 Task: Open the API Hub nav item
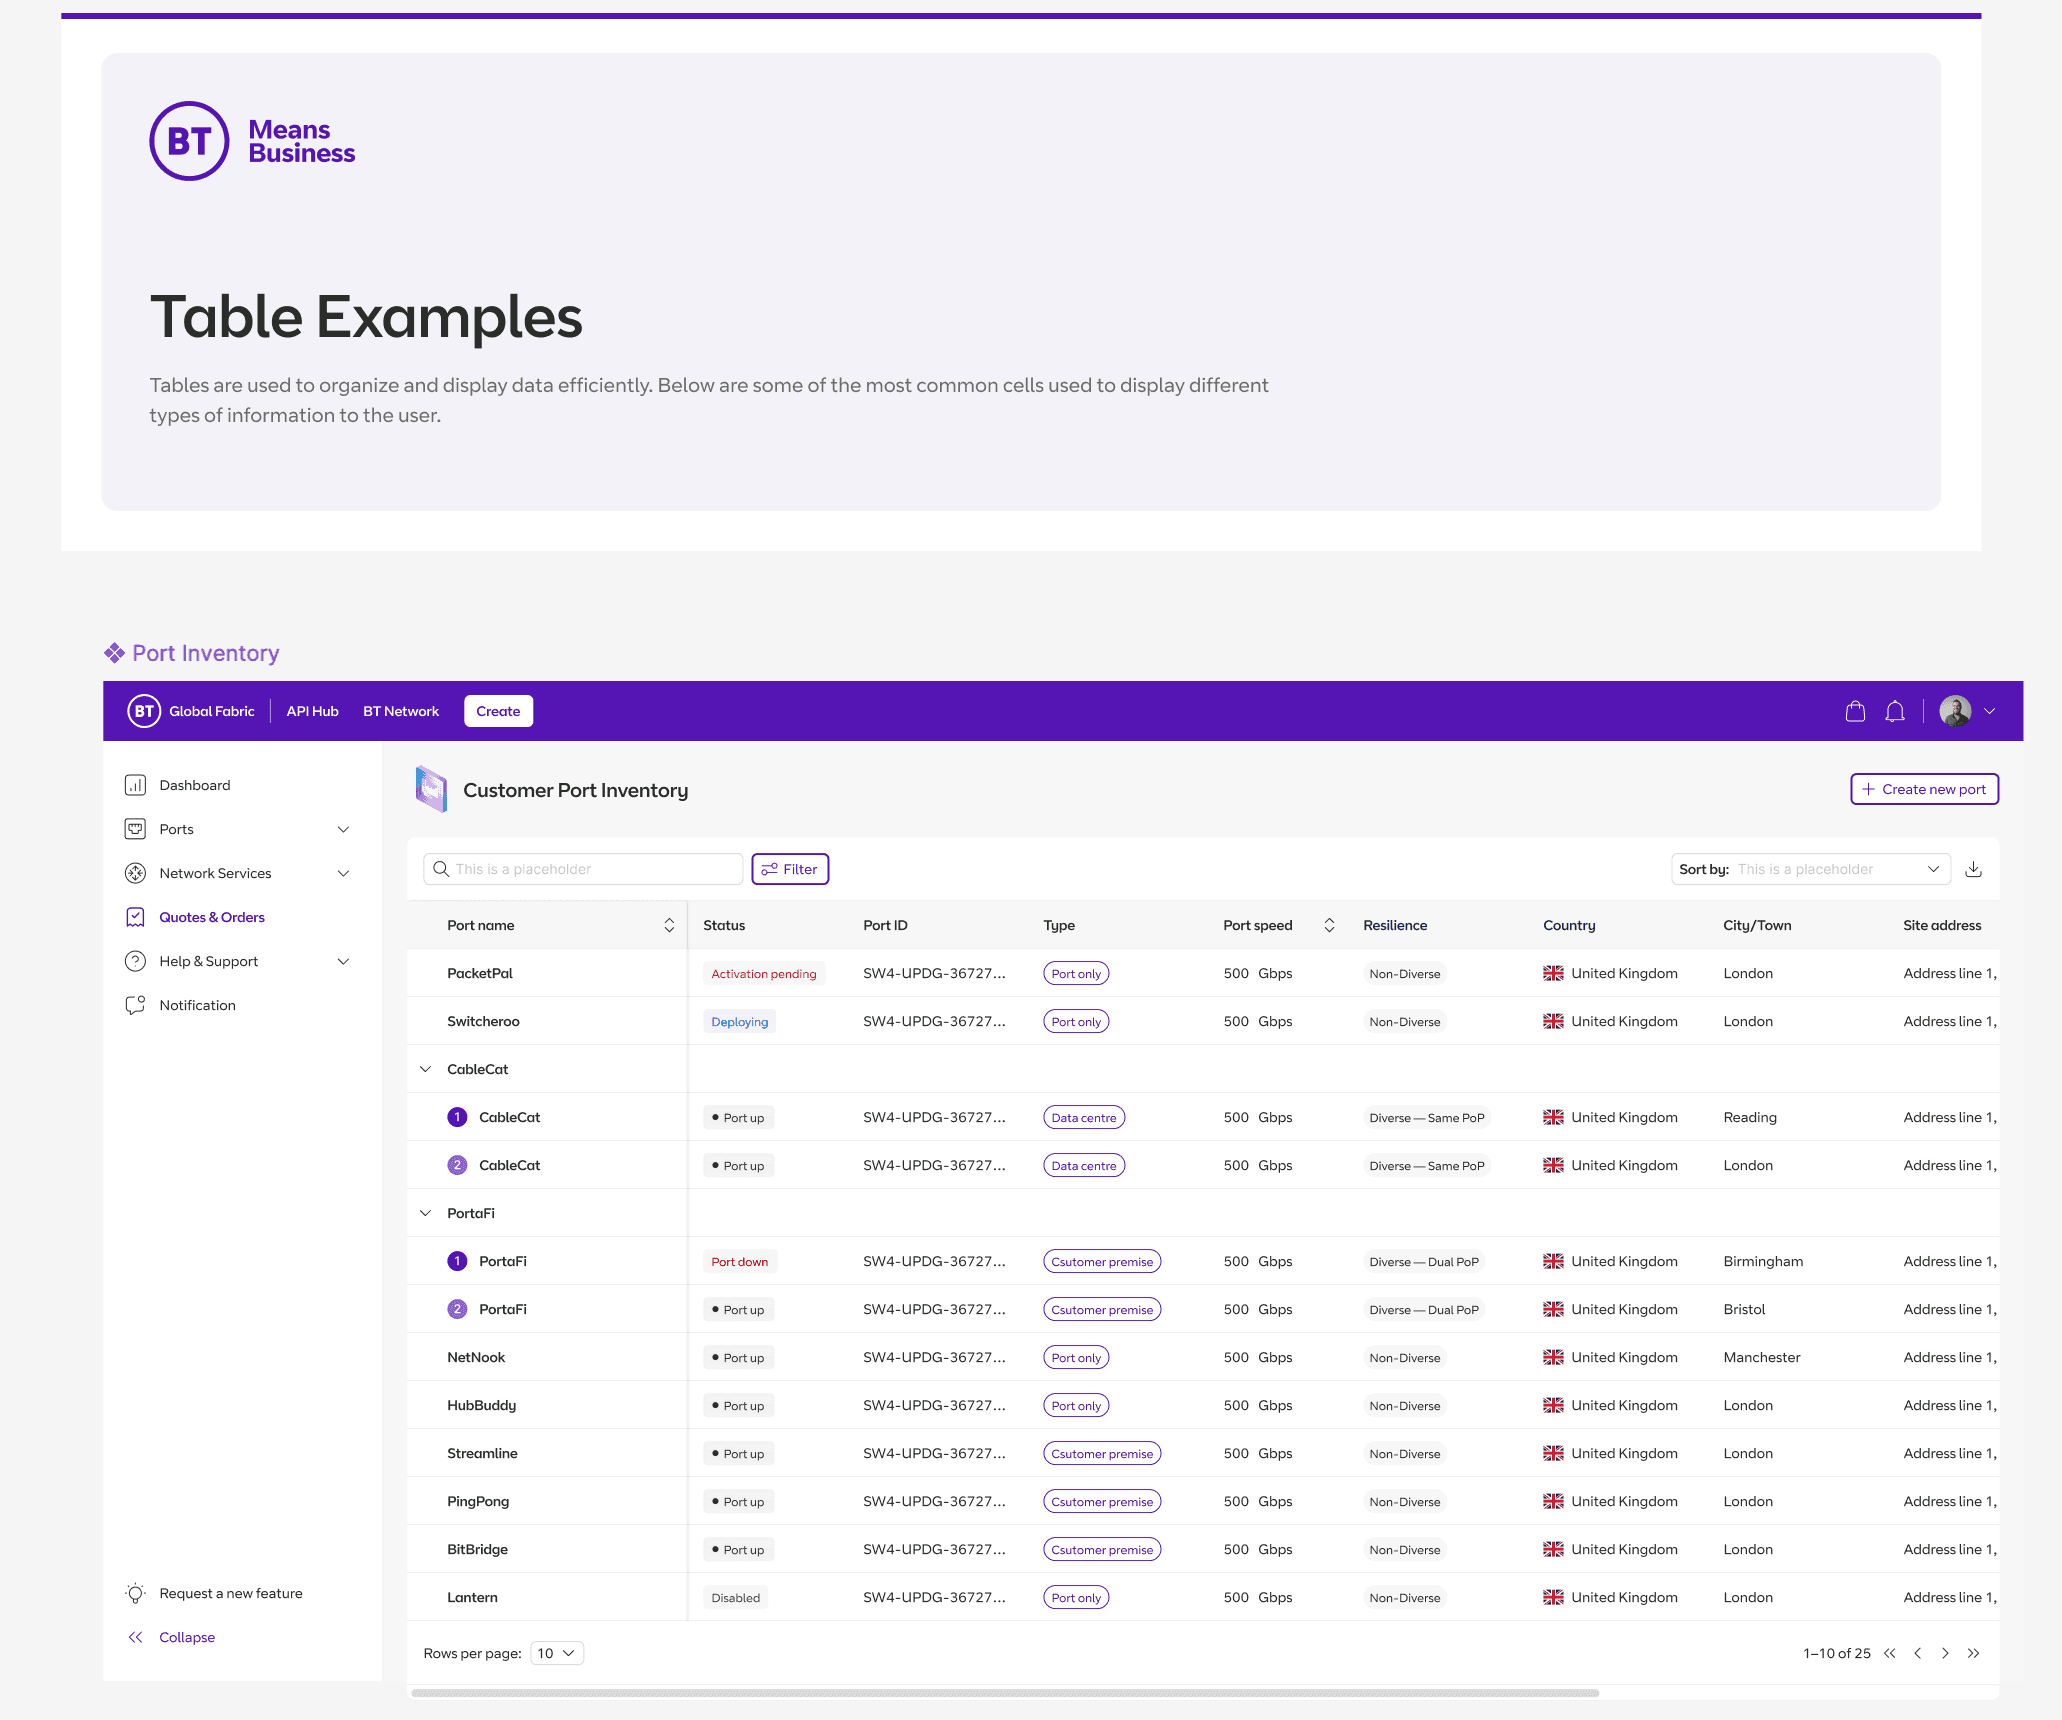[312, 711]
